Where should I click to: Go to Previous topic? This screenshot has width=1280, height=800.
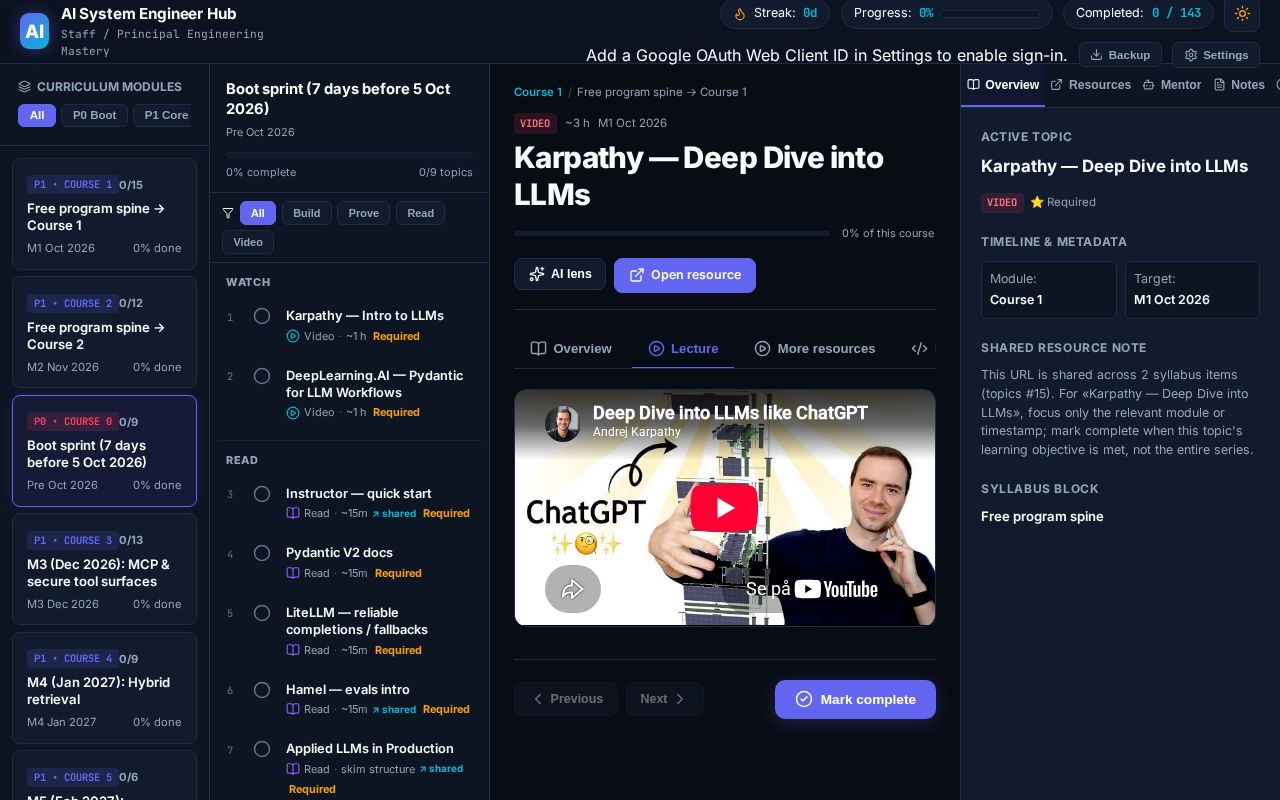(x=566, y=699)
